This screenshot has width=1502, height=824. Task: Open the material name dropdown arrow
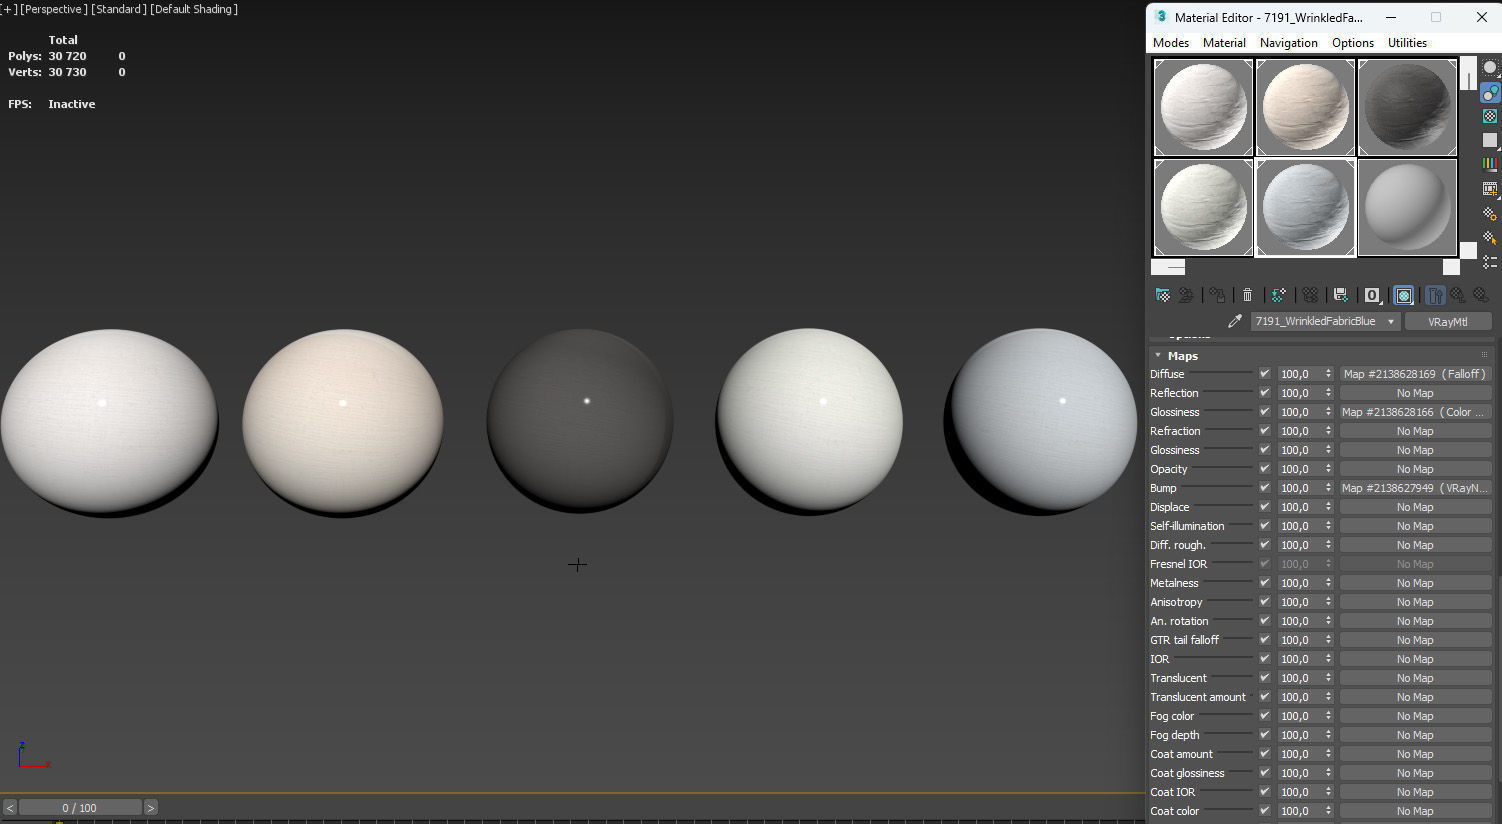(1390, 321)
